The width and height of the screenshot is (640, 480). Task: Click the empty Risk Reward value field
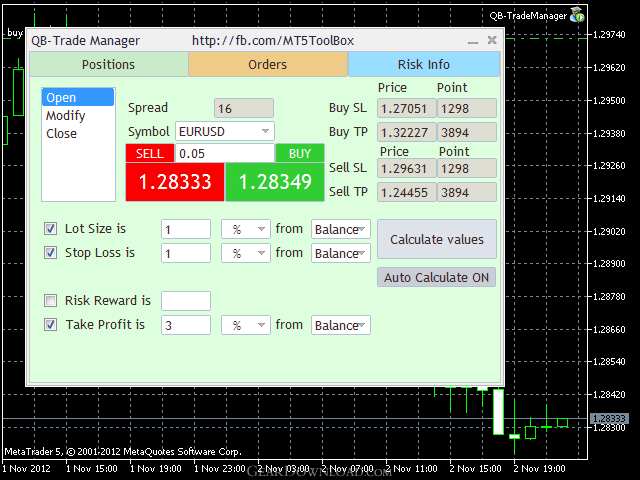(186, 301)
